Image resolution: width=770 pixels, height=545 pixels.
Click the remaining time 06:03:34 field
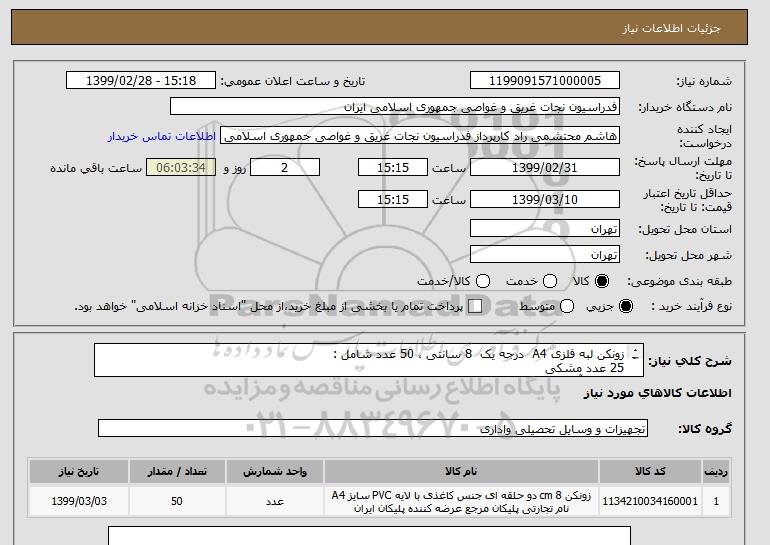[x=181, y=167]
